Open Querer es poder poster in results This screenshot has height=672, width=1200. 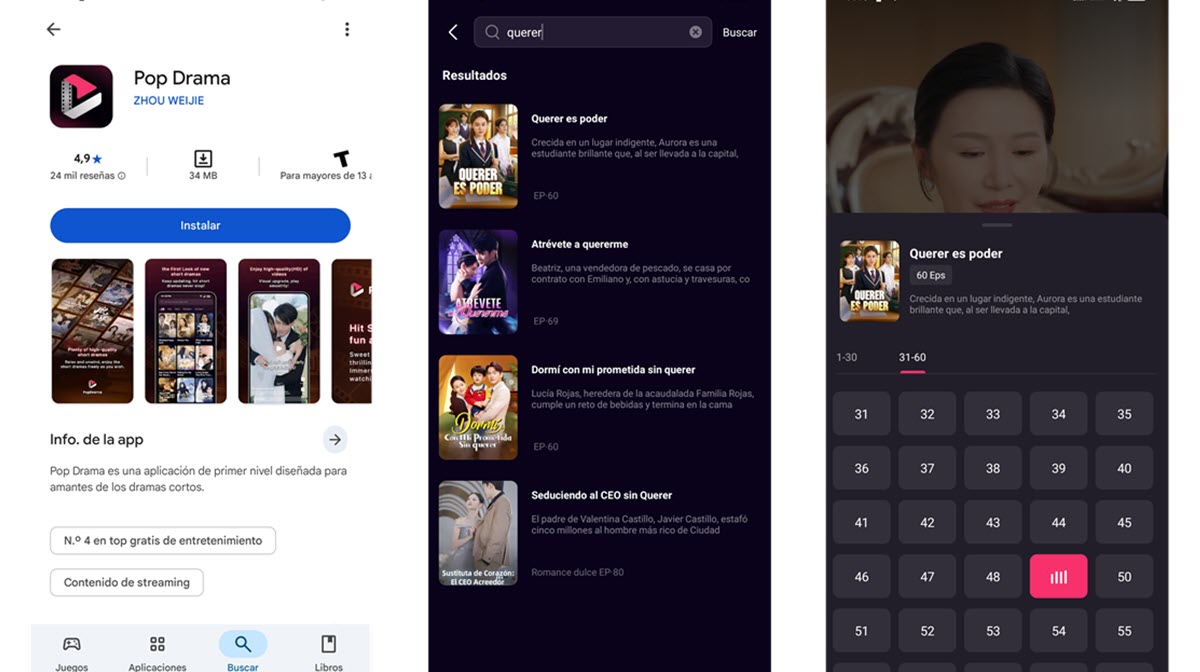tap(478, 156)
